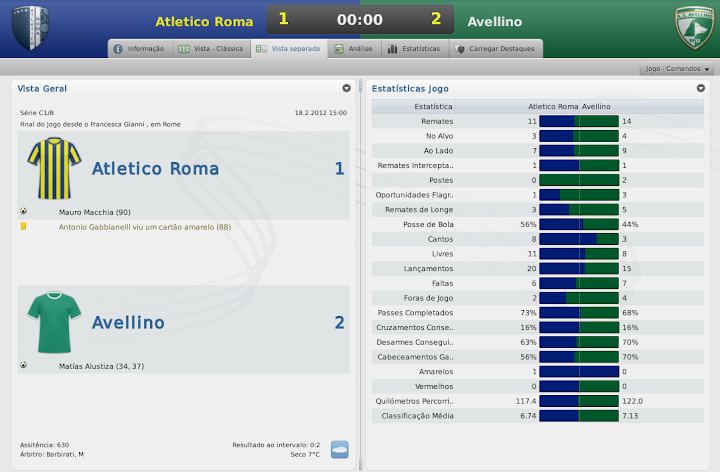This screenshot has width=720, height=472.
Task: Click the goal ball icon beside Mauro Macchia
Action: click(23, 212)
